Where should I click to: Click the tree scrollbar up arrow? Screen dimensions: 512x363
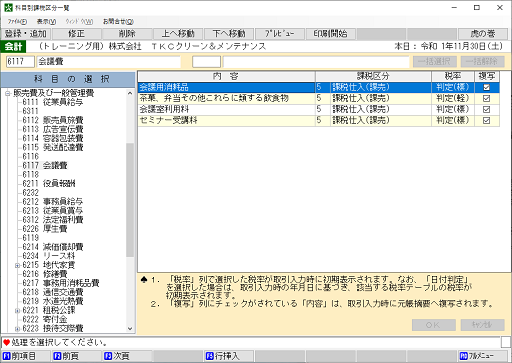click(x=130, y=94)
